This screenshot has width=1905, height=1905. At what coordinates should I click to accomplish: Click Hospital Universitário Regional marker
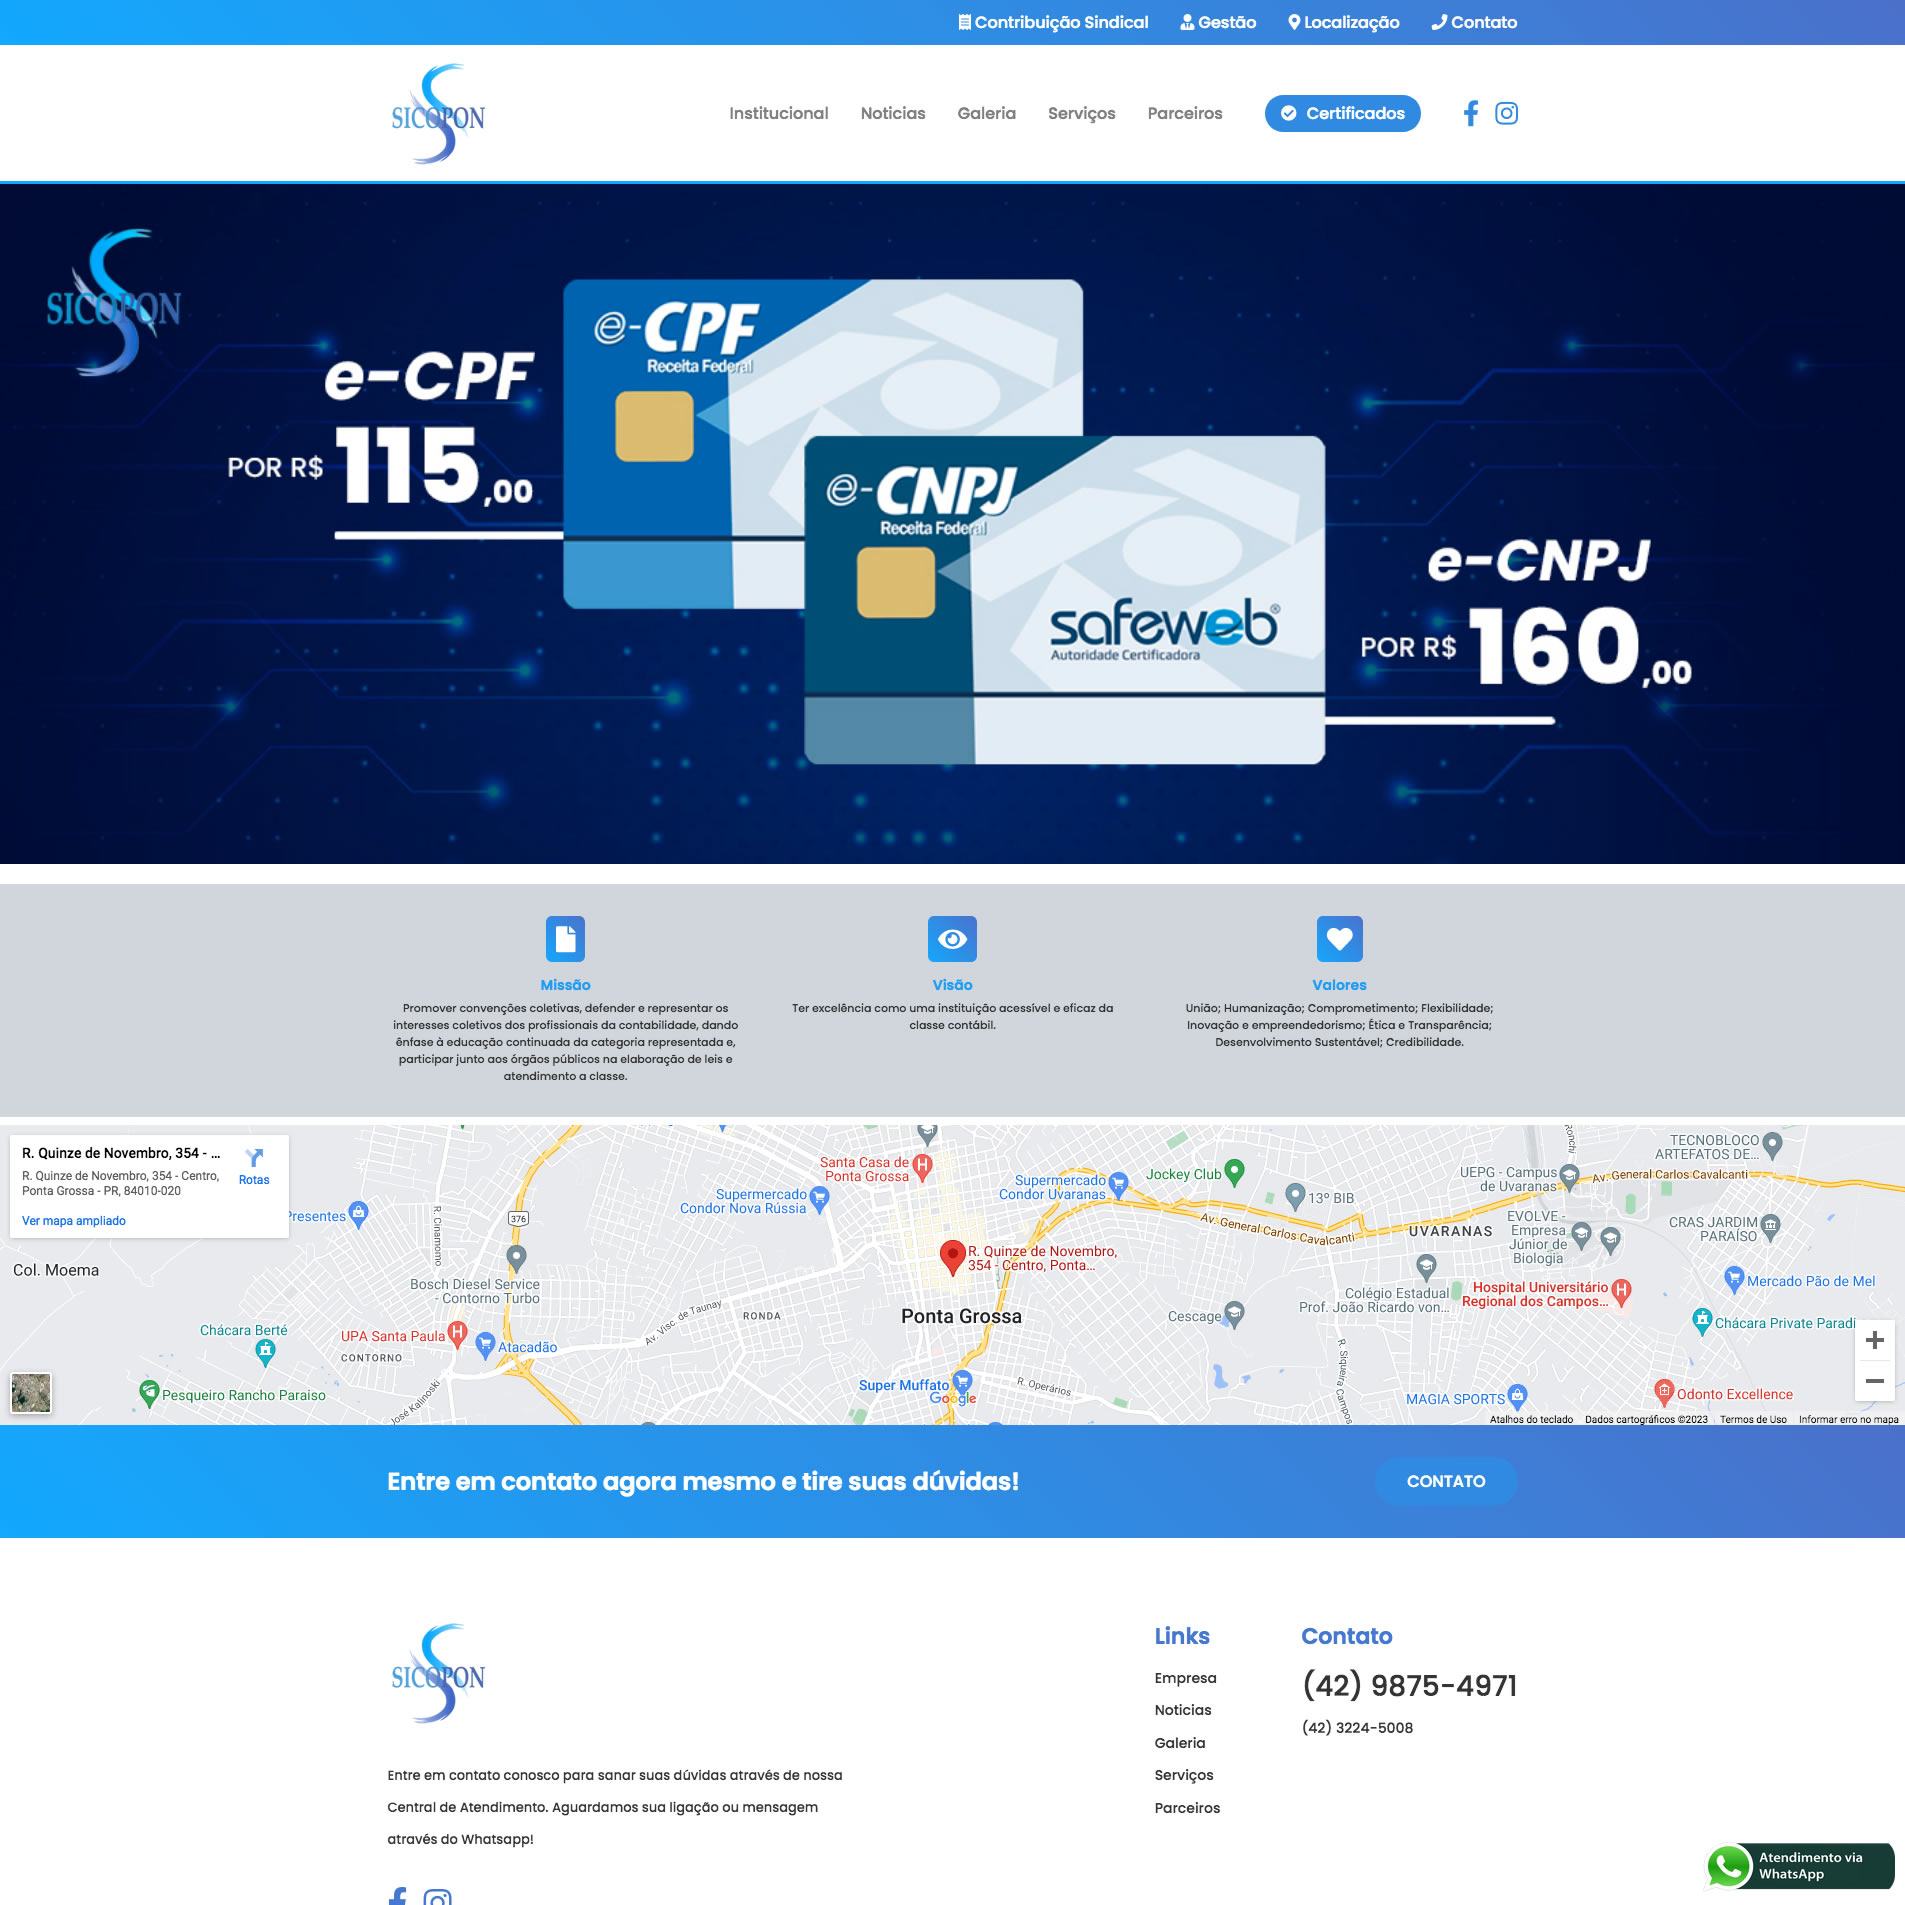click(1621, 1292)
